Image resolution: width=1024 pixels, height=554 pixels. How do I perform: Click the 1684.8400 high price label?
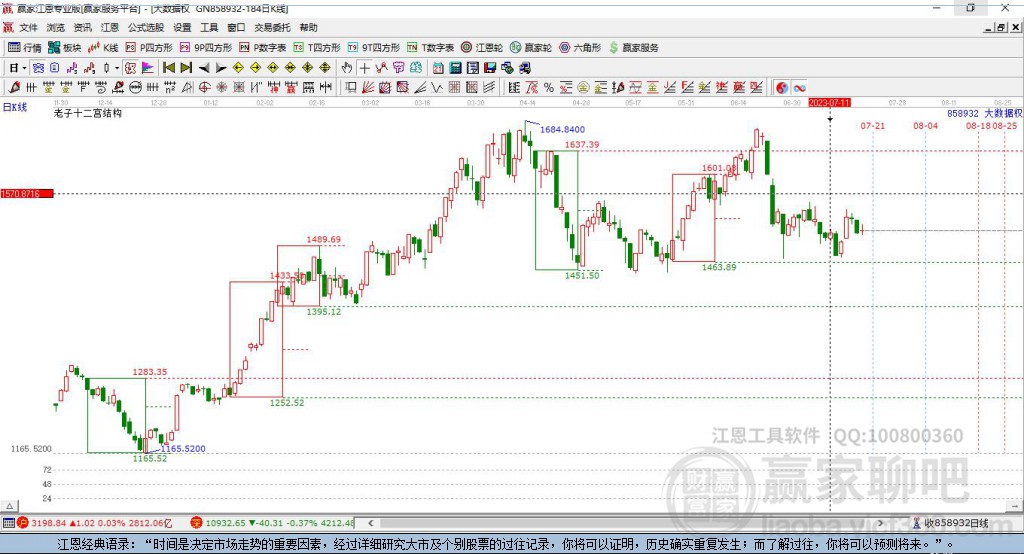(x=562, y=130)
